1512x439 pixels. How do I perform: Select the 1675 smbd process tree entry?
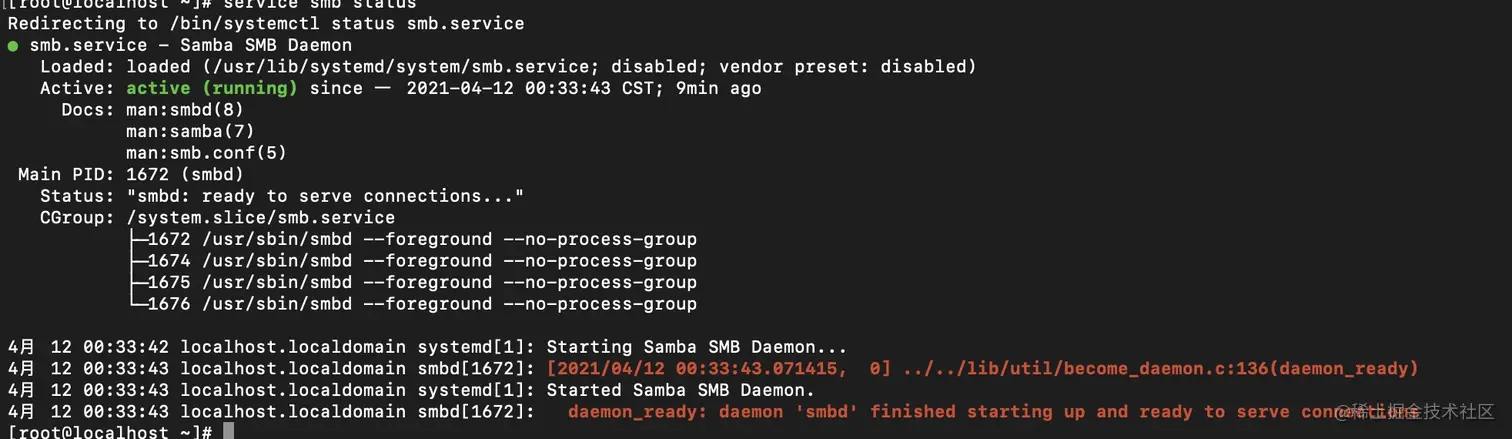[413, 282]
